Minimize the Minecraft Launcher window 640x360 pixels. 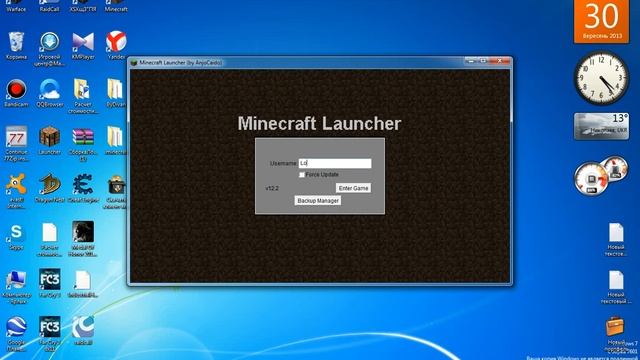click(471, 61)
